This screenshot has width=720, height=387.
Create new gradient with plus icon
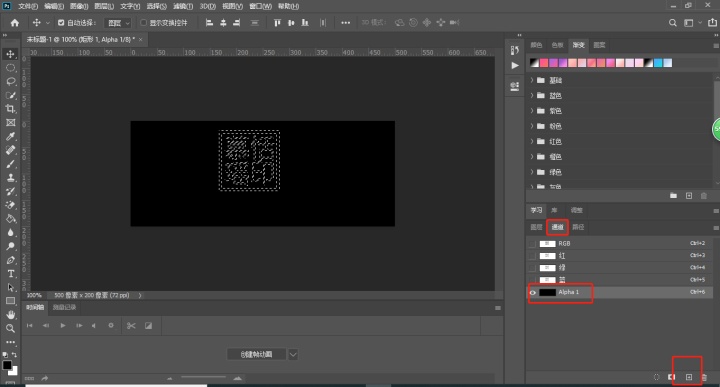[x=689, y=196]
